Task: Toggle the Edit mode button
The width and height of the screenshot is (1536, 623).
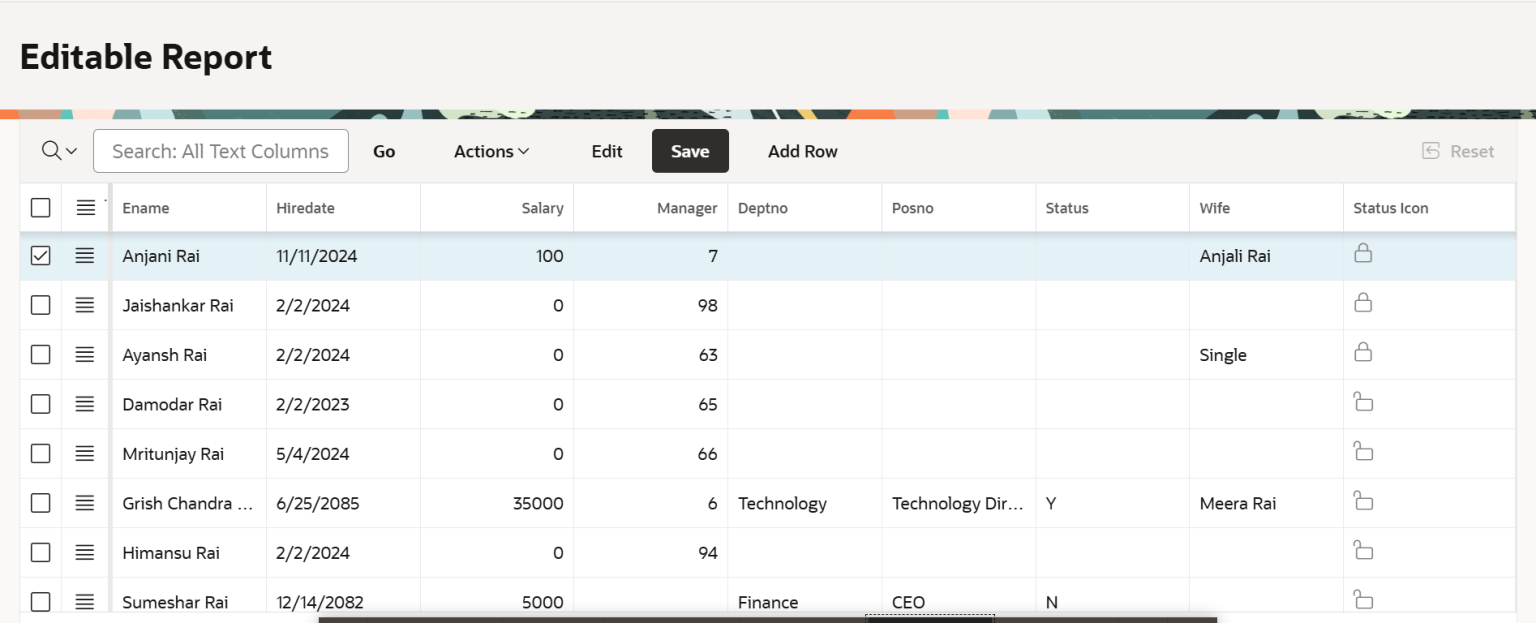Action: [x=607, y=151]
